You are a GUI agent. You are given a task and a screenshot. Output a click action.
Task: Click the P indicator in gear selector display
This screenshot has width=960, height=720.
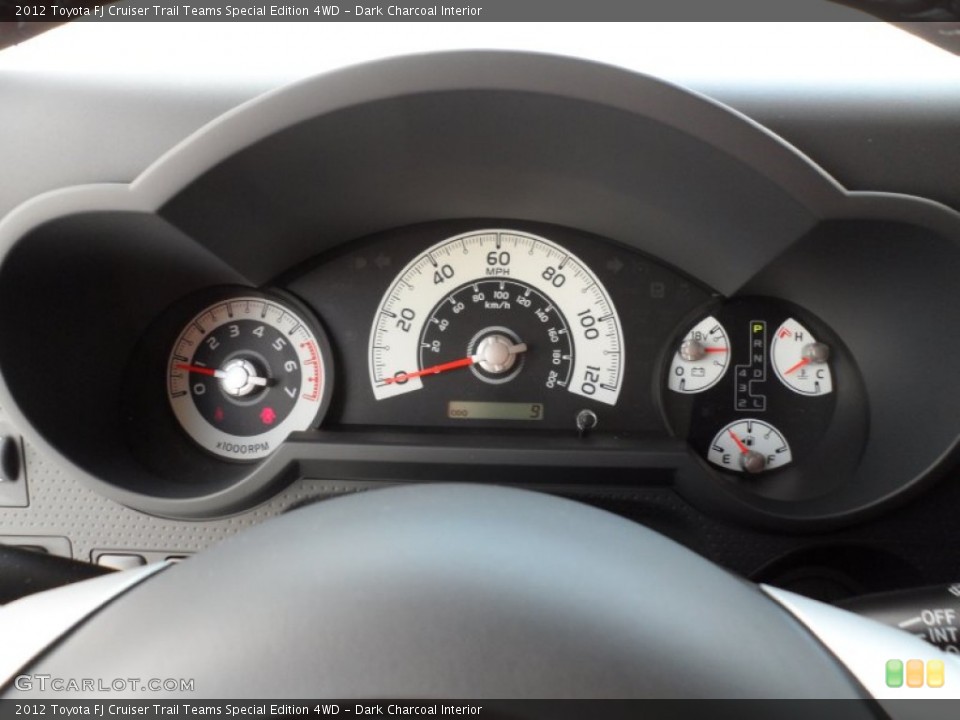757,329
